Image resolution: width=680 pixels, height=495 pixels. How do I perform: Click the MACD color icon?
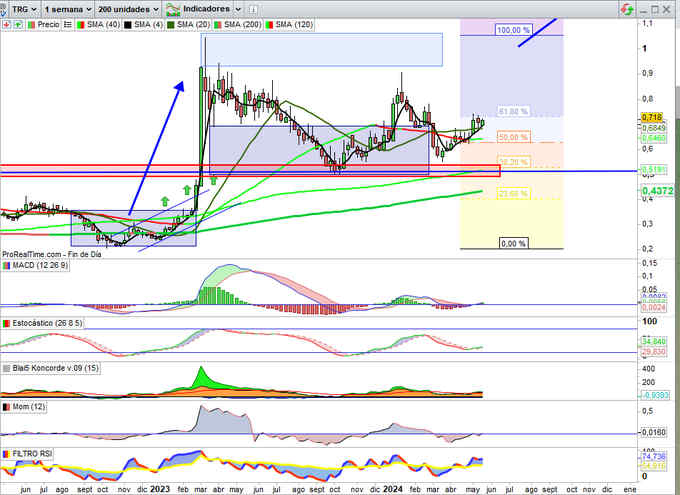7,265
